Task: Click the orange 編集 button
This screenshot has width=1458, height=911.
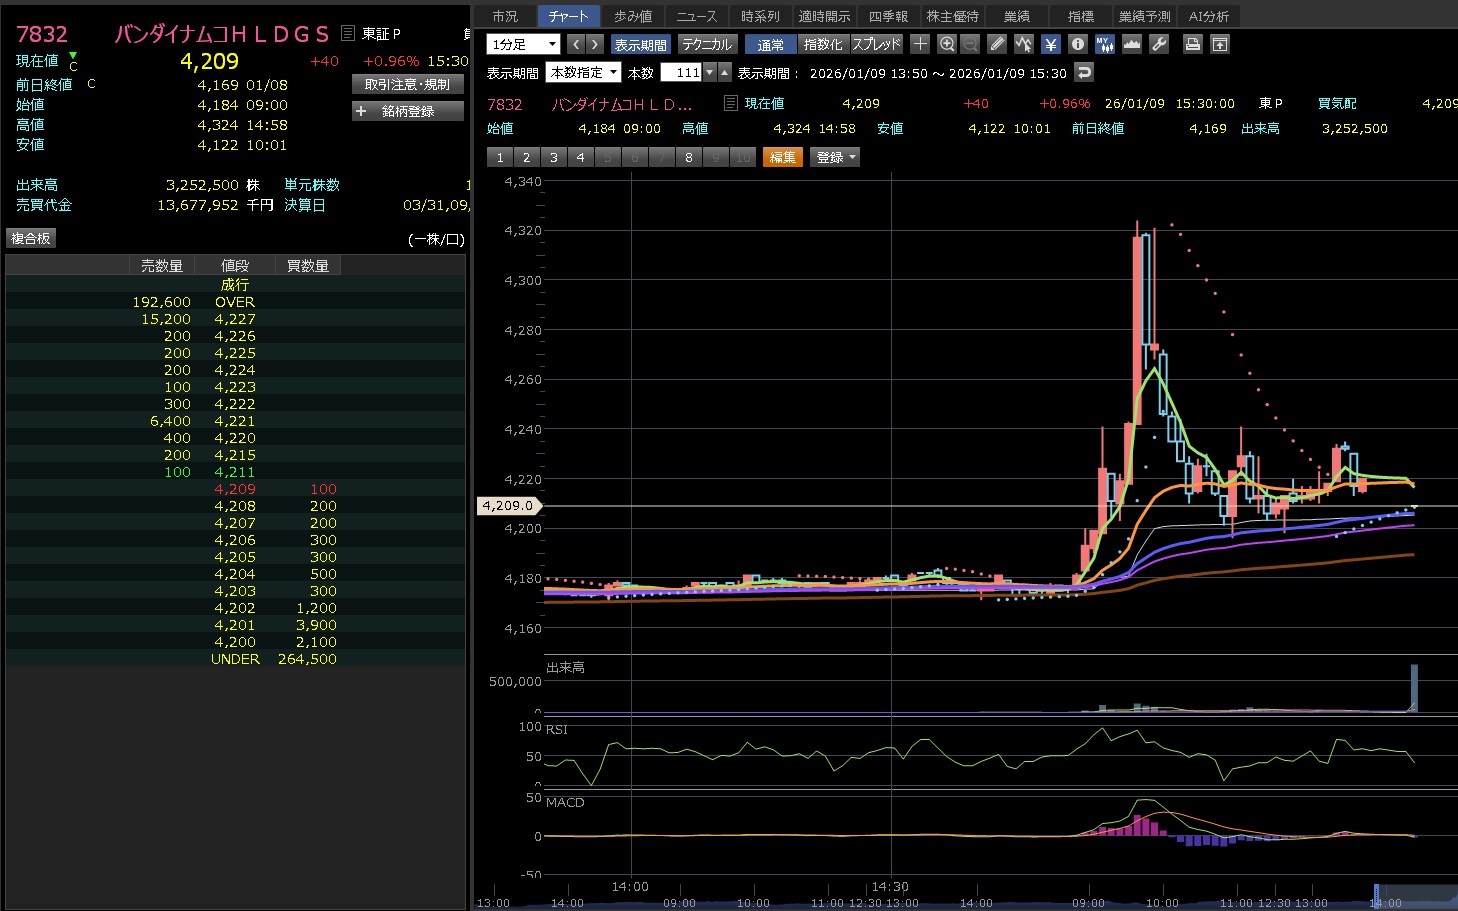Action: coord(782,157)
